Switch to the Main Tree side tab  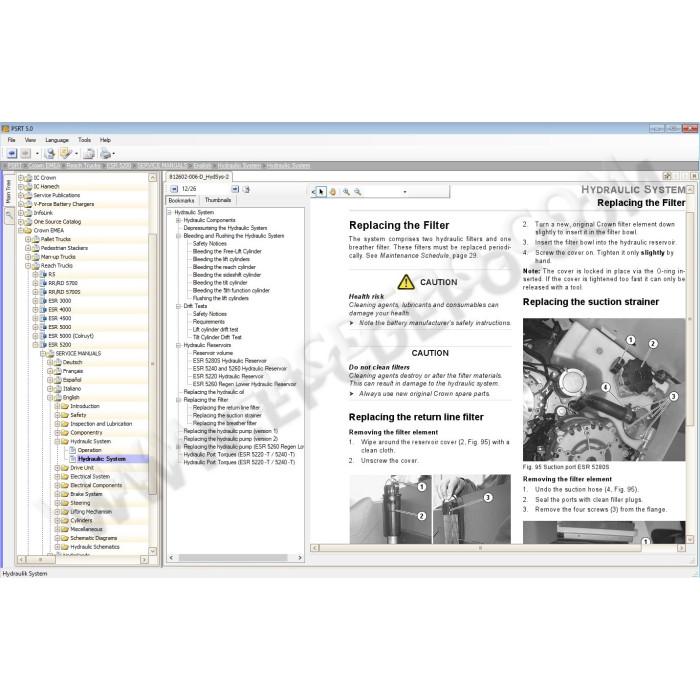pos(8,192)
